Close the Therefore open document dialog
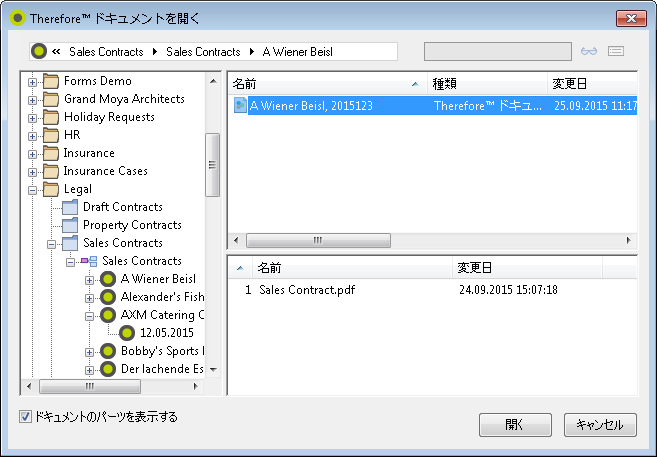 (x=631, y=18)
